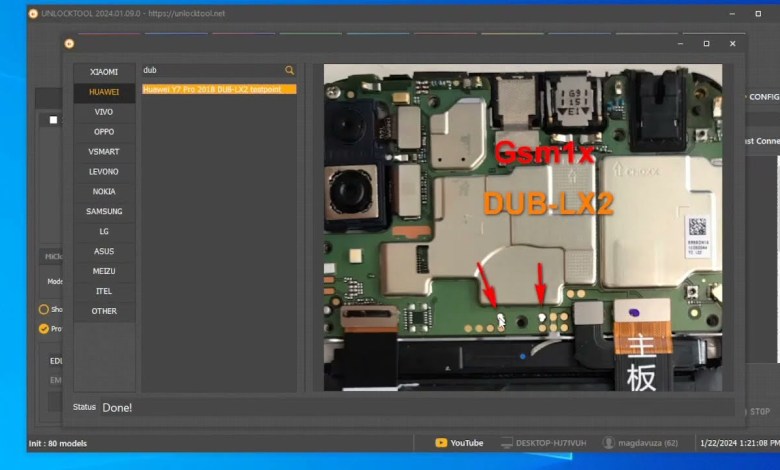Select the OTHER brand tab
The image size is (780, 470).
click(104, 311)
